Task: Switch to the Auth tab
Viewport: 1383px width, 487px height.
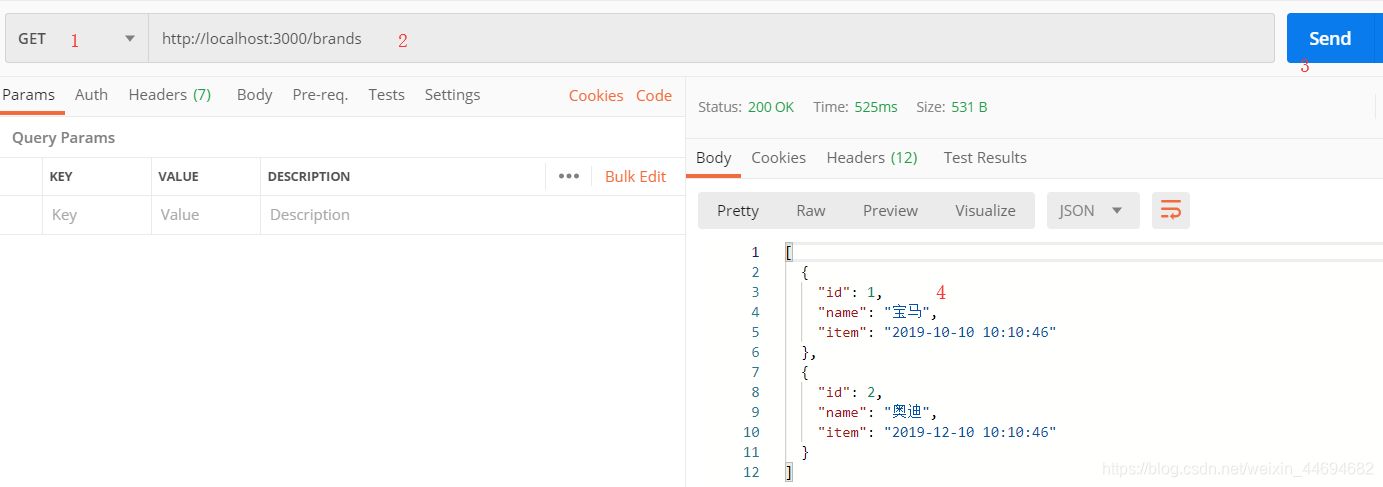Action: 91,95
